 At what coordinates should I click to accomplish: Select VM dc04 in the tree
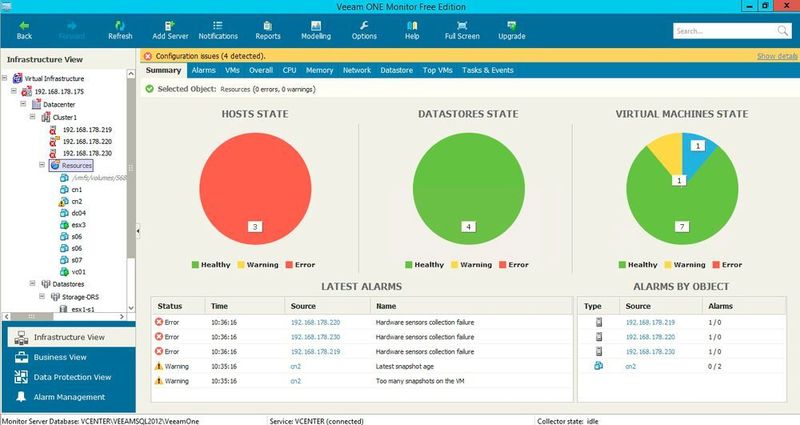pos(78,213)
